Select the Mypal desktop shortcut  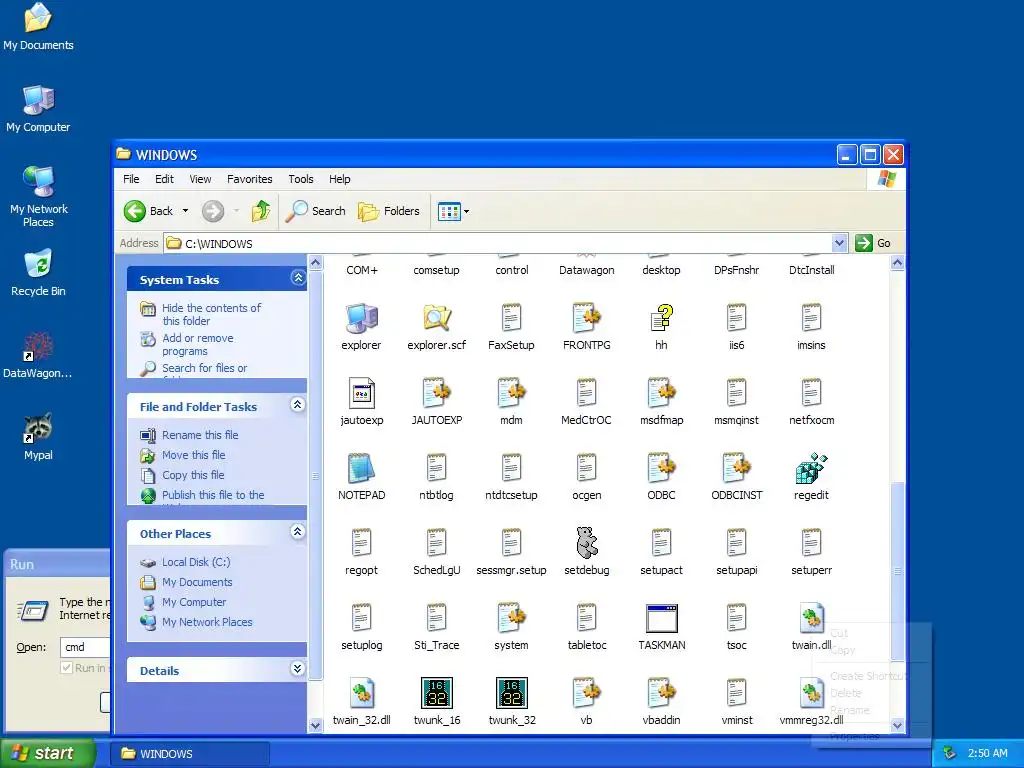pyautogui.click(x=38, y=436)
